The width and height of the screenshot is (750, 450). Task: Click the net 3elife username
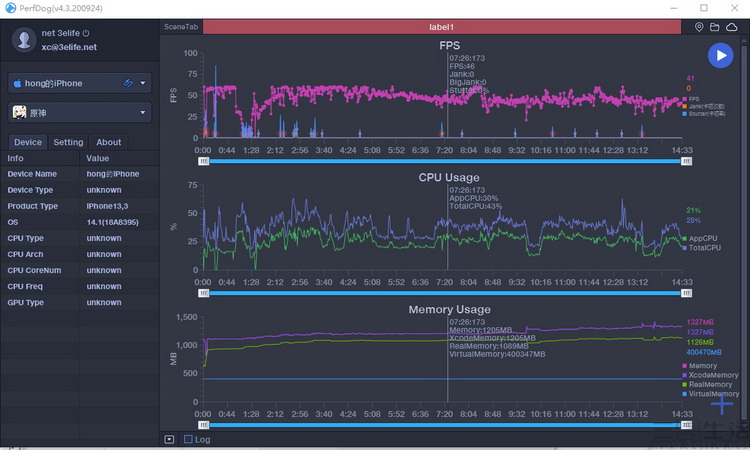(x=60, y=33)
